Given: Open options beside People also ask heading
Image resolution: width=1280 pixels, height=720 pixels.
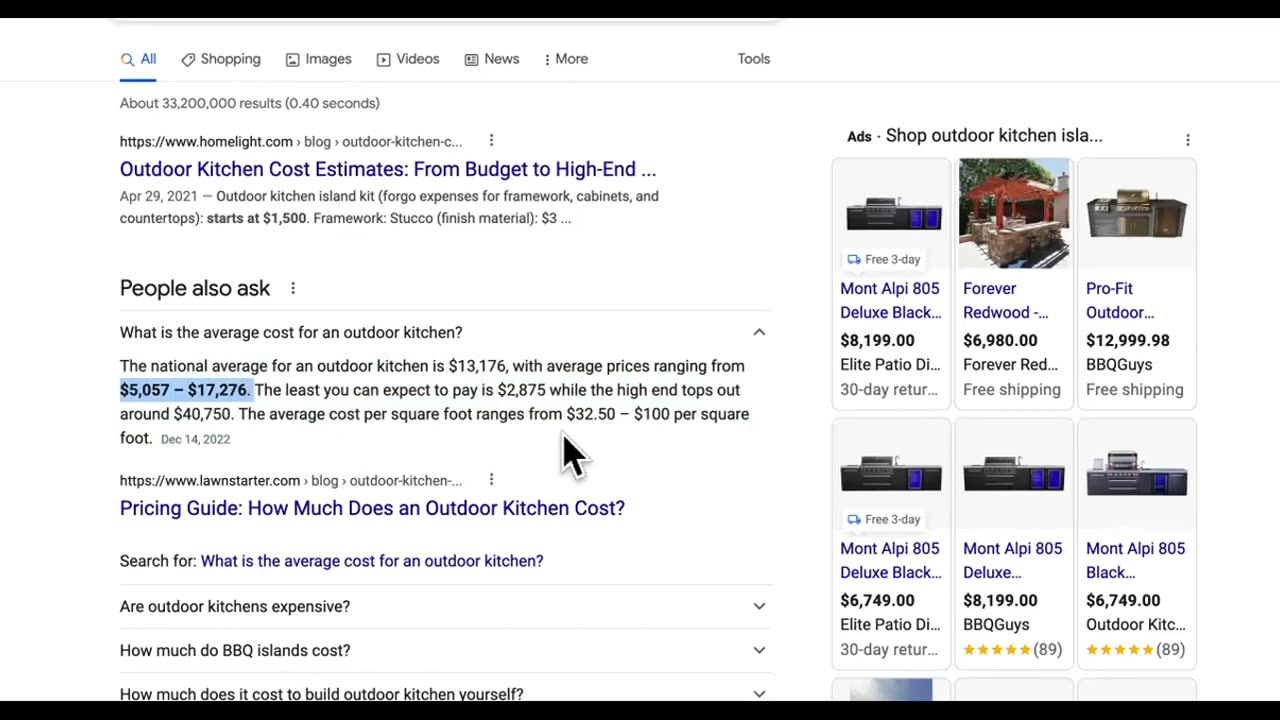Looking at the screenshot, I should (x=293, y=288).
